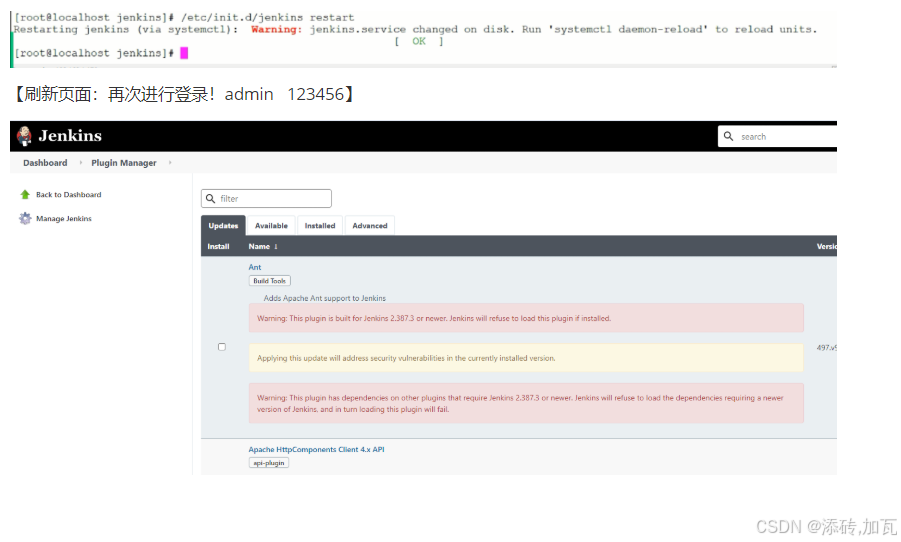
Task: Go Back to Dashboard link
Action: 68,195
